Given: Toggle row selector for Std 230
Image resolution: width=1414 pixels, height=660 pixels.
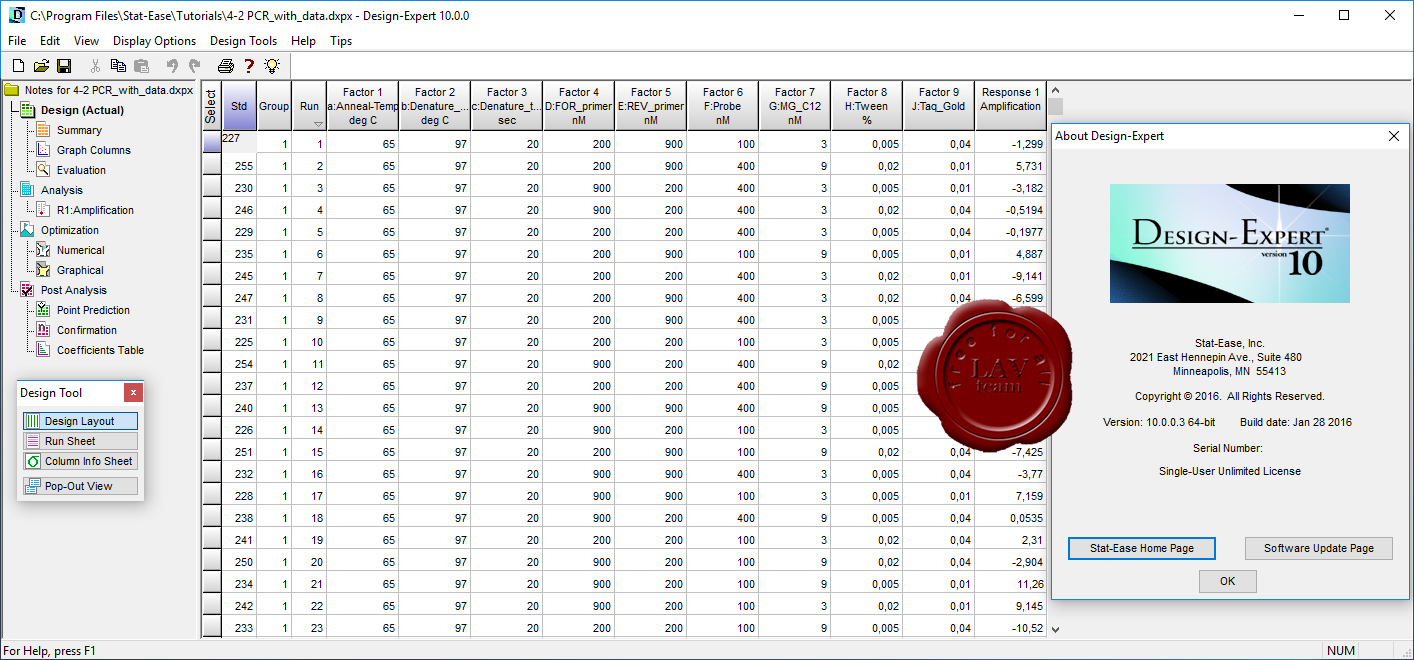Looking at the screenshot, I should (212, 188).
